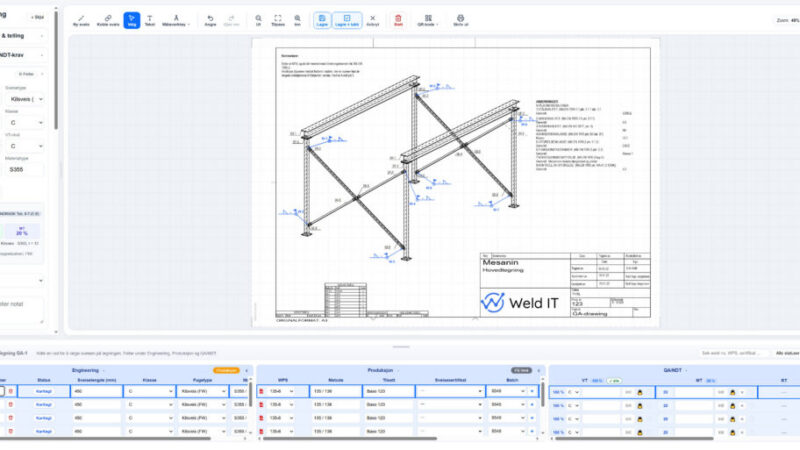Select the Koble sveis link tool
Viewport: 800px width, 450px height.
pos(108,20)
